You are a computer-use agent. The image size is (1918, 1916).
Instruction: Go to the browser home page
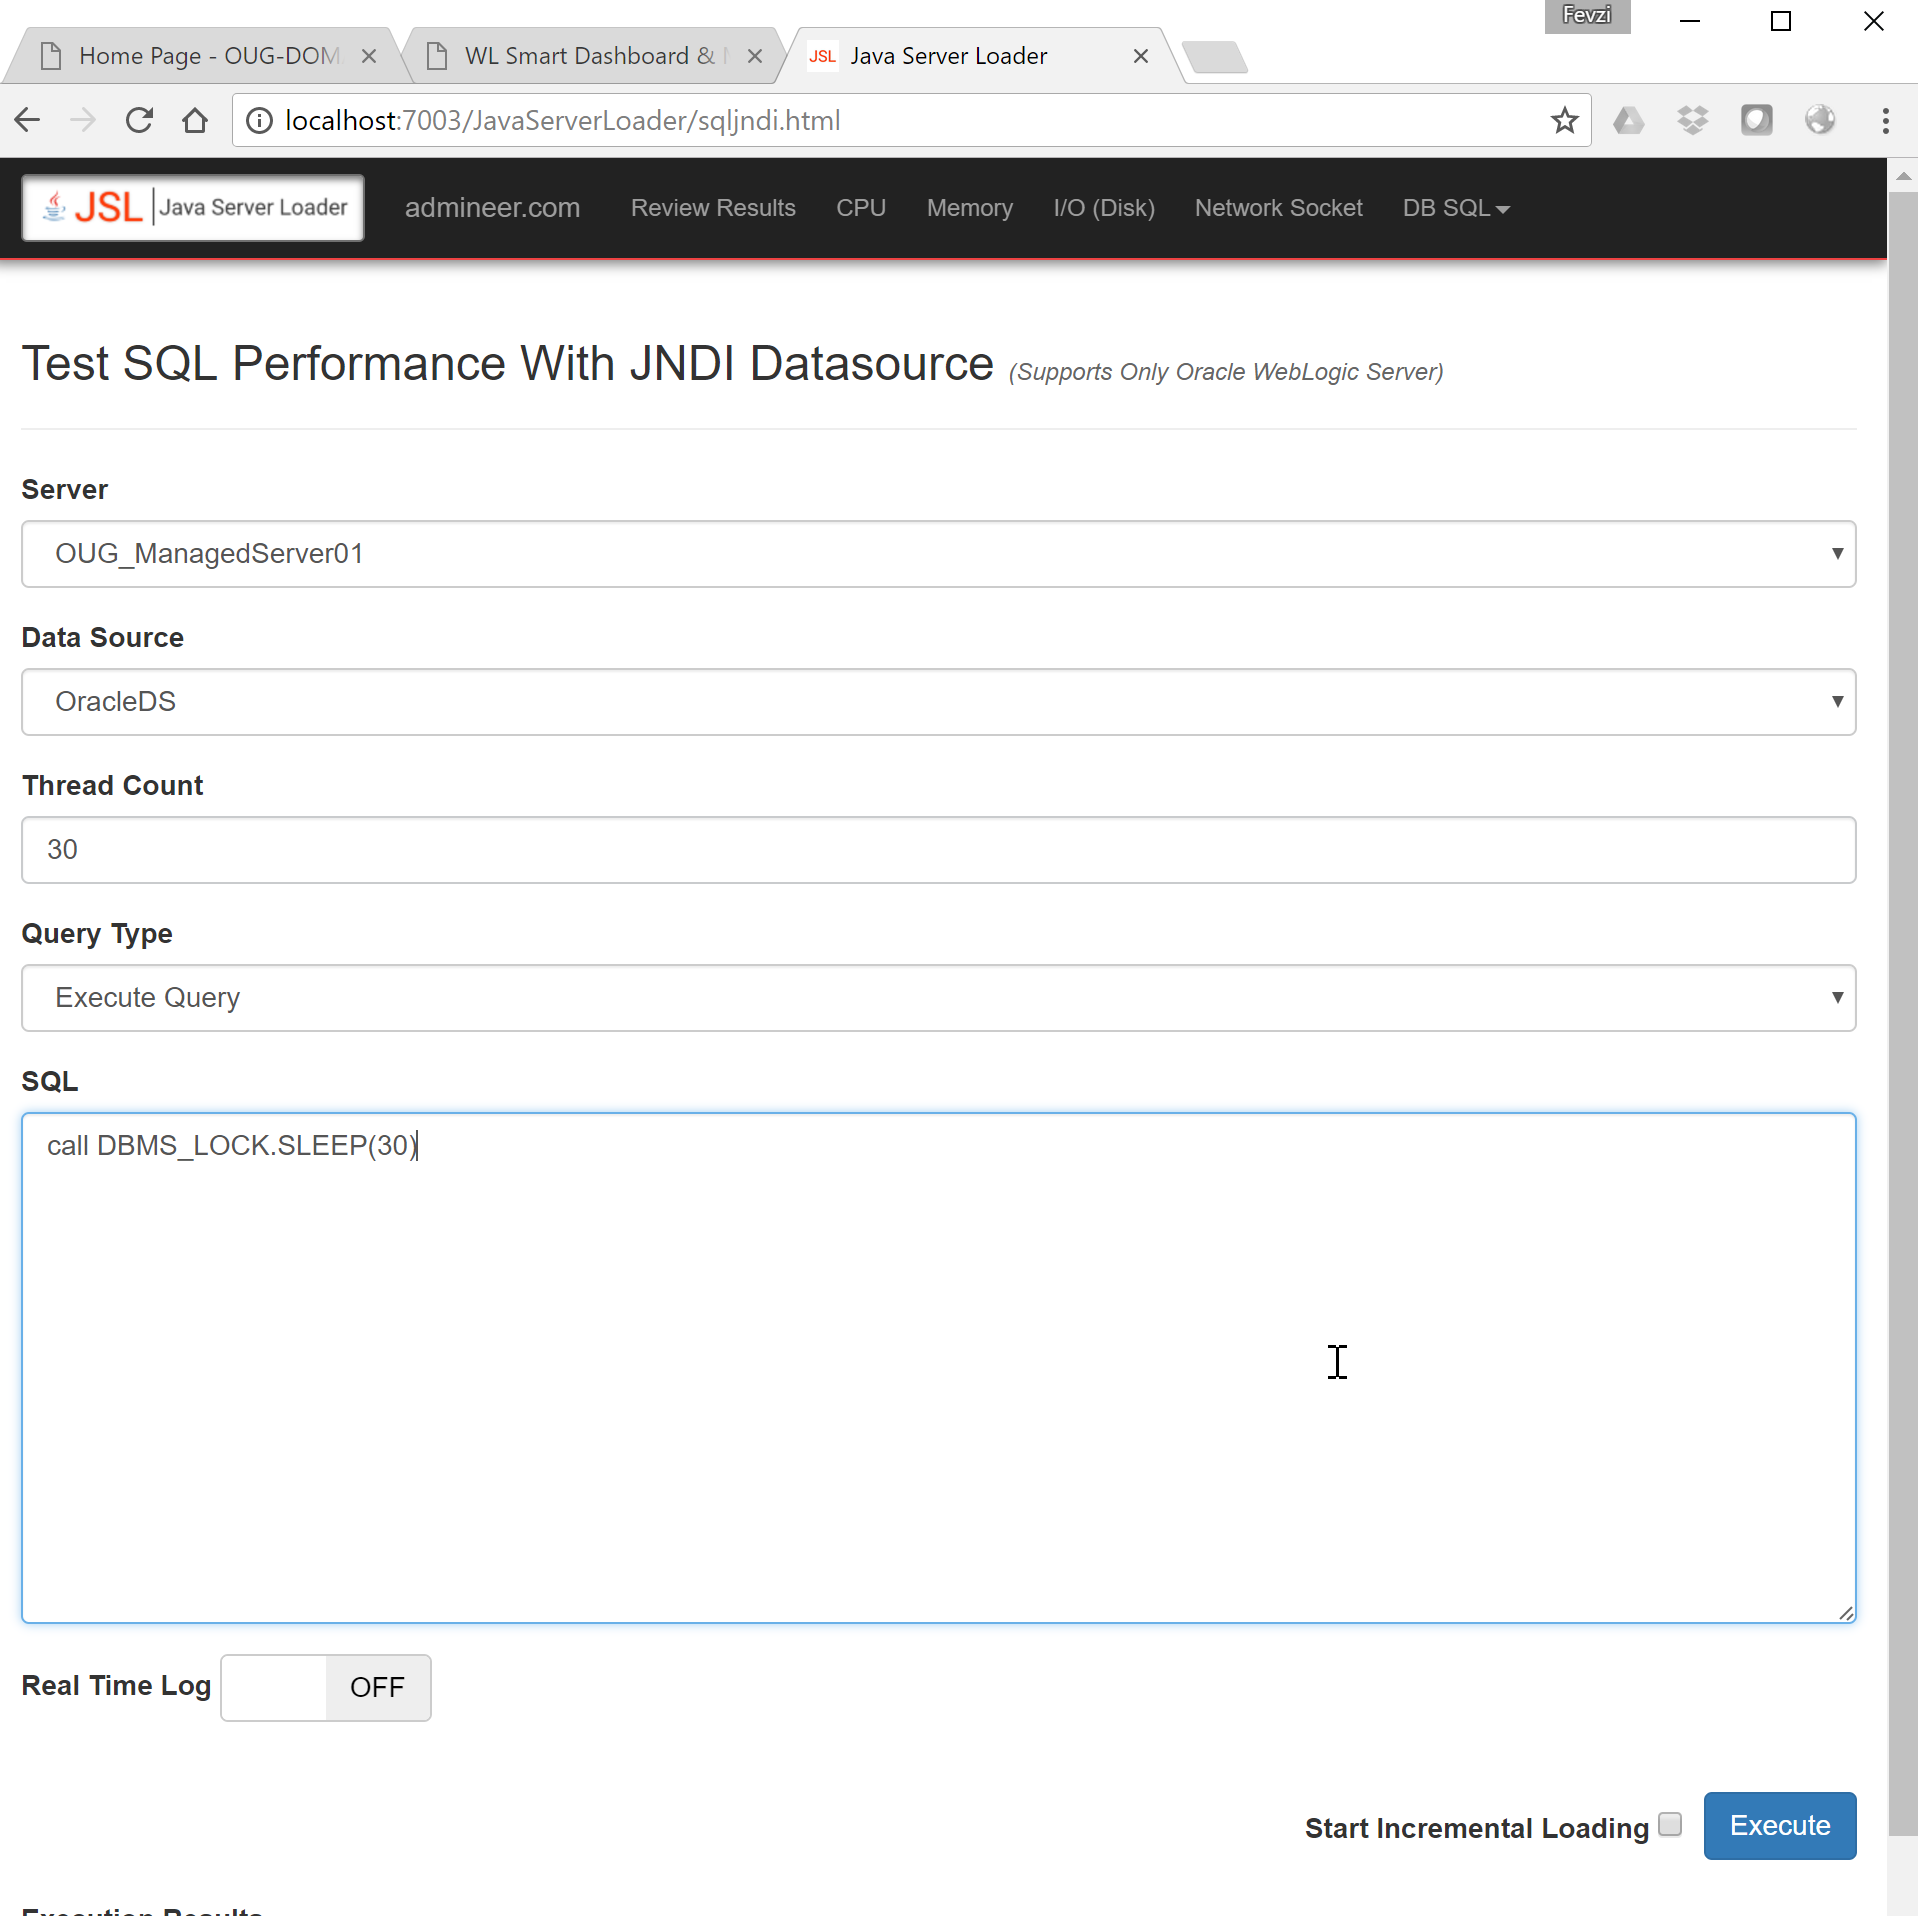coord(195,121)
